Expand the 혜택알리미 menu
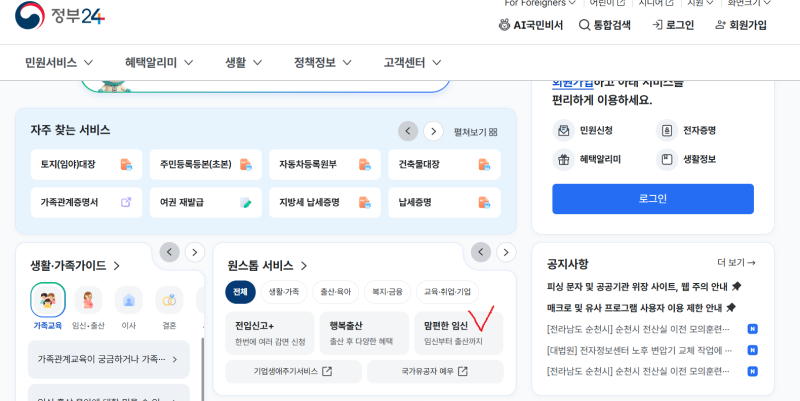The width and height of the screenshot is (800, 401). (159, 63)
